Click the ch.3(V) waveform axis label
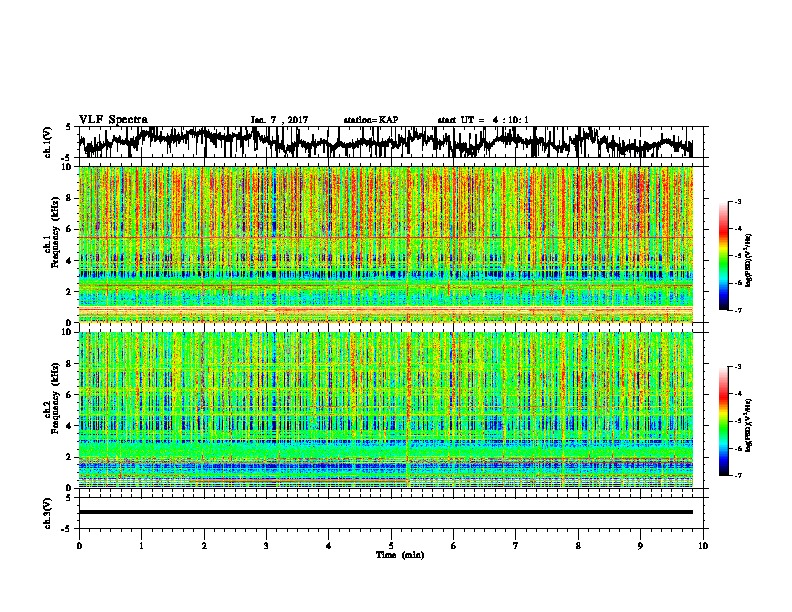The image size is (792, 612). 47,513
